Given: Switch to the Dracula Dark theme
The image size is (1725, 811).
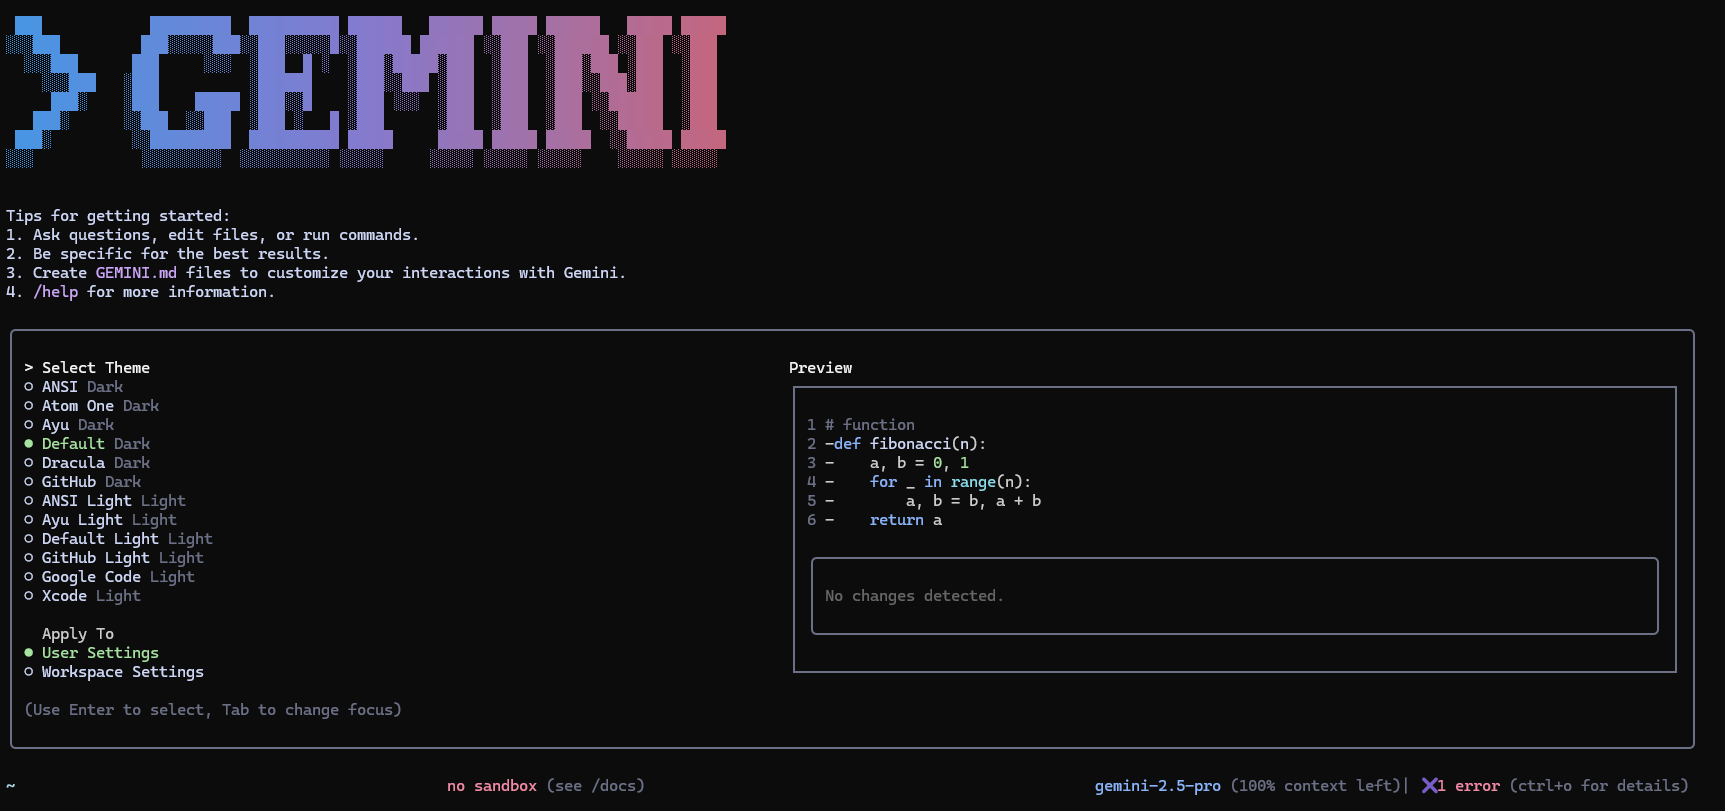Looking at the screenshot, I should pyautogui.click(x=95, y=463).
